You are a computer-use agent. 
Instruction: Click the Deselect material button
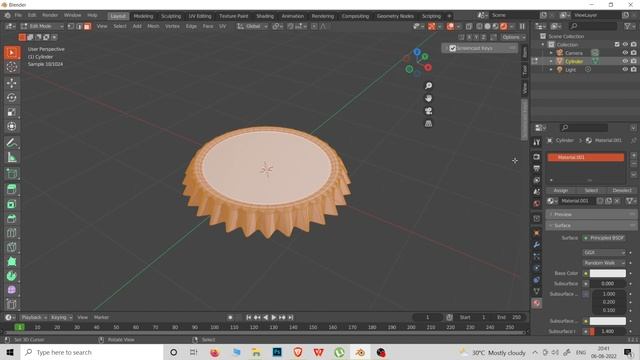(x=622, y=190)
